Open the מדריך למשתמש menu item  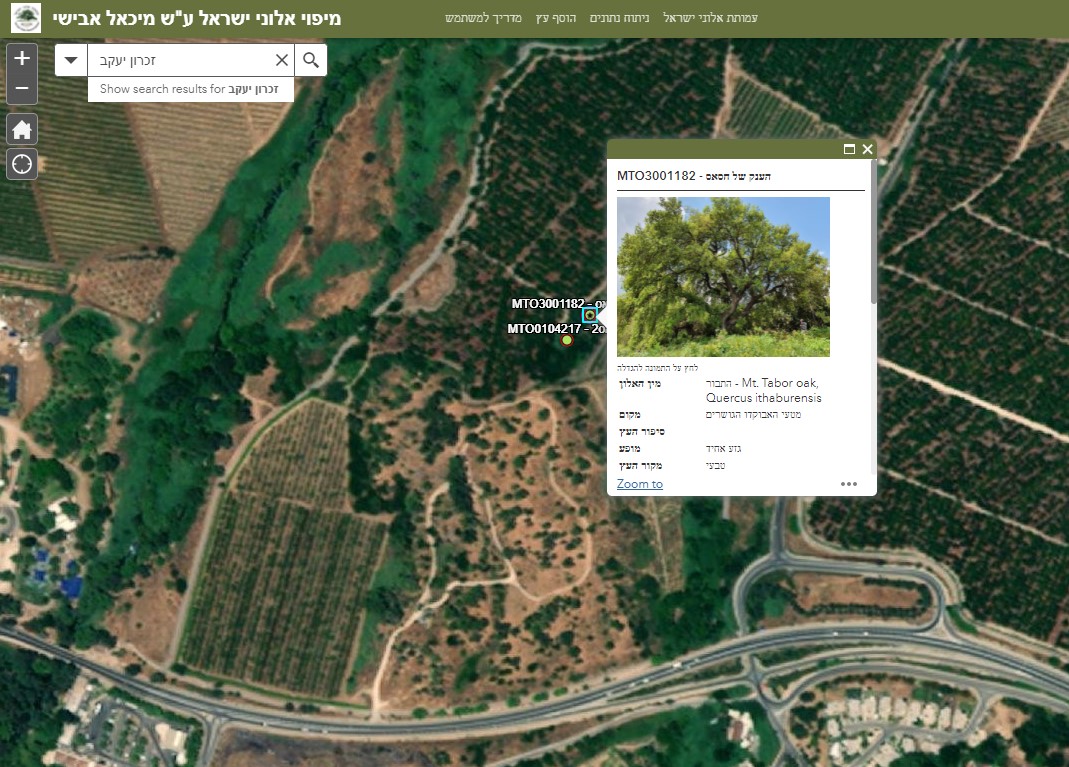click(483, 18)
